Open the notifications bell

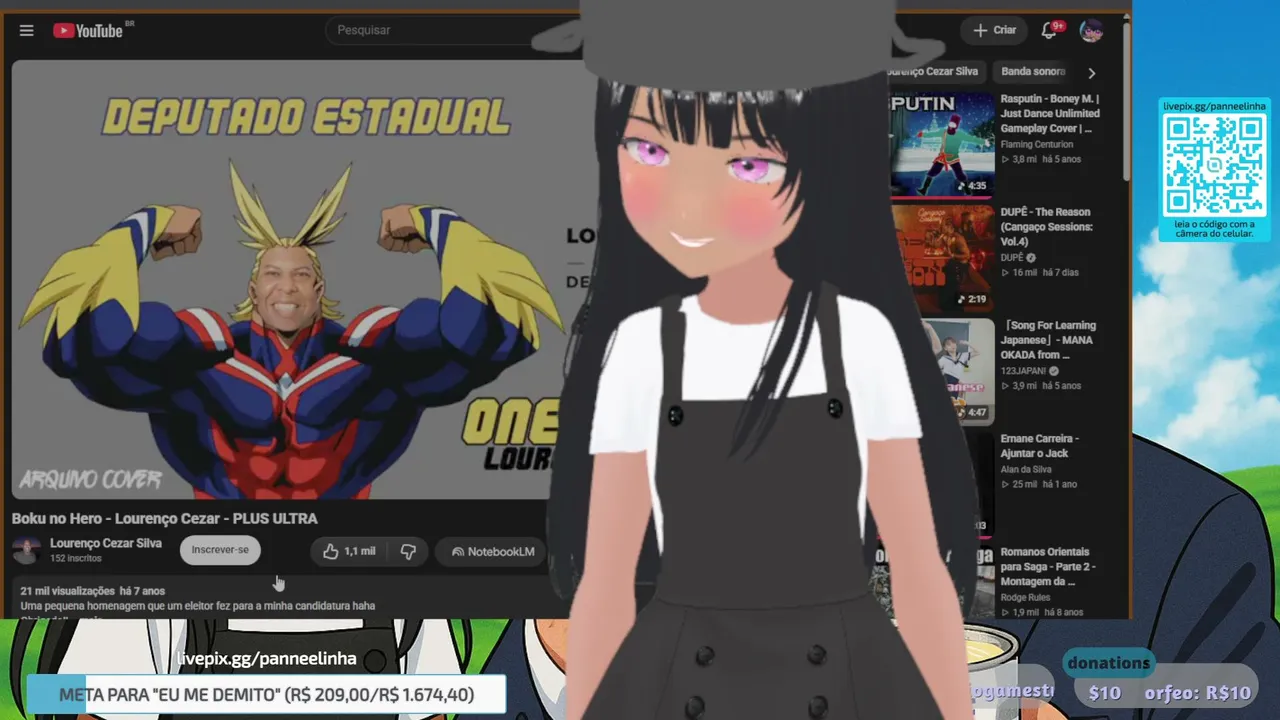click(x=1049, y=30)
